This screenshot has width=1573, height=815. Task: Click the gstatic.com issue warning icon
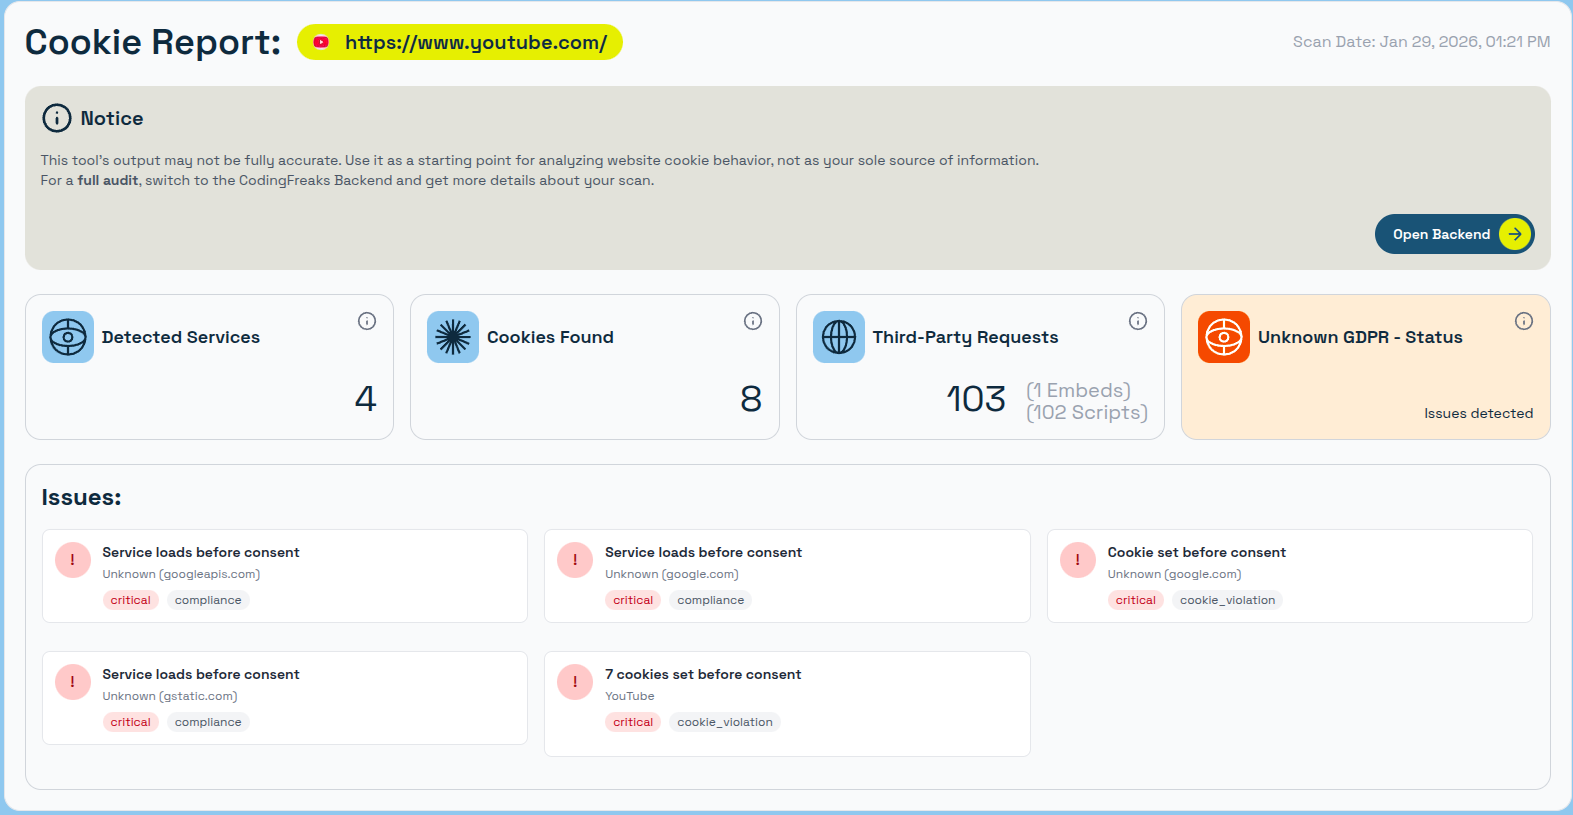click(x=73, y=682)
